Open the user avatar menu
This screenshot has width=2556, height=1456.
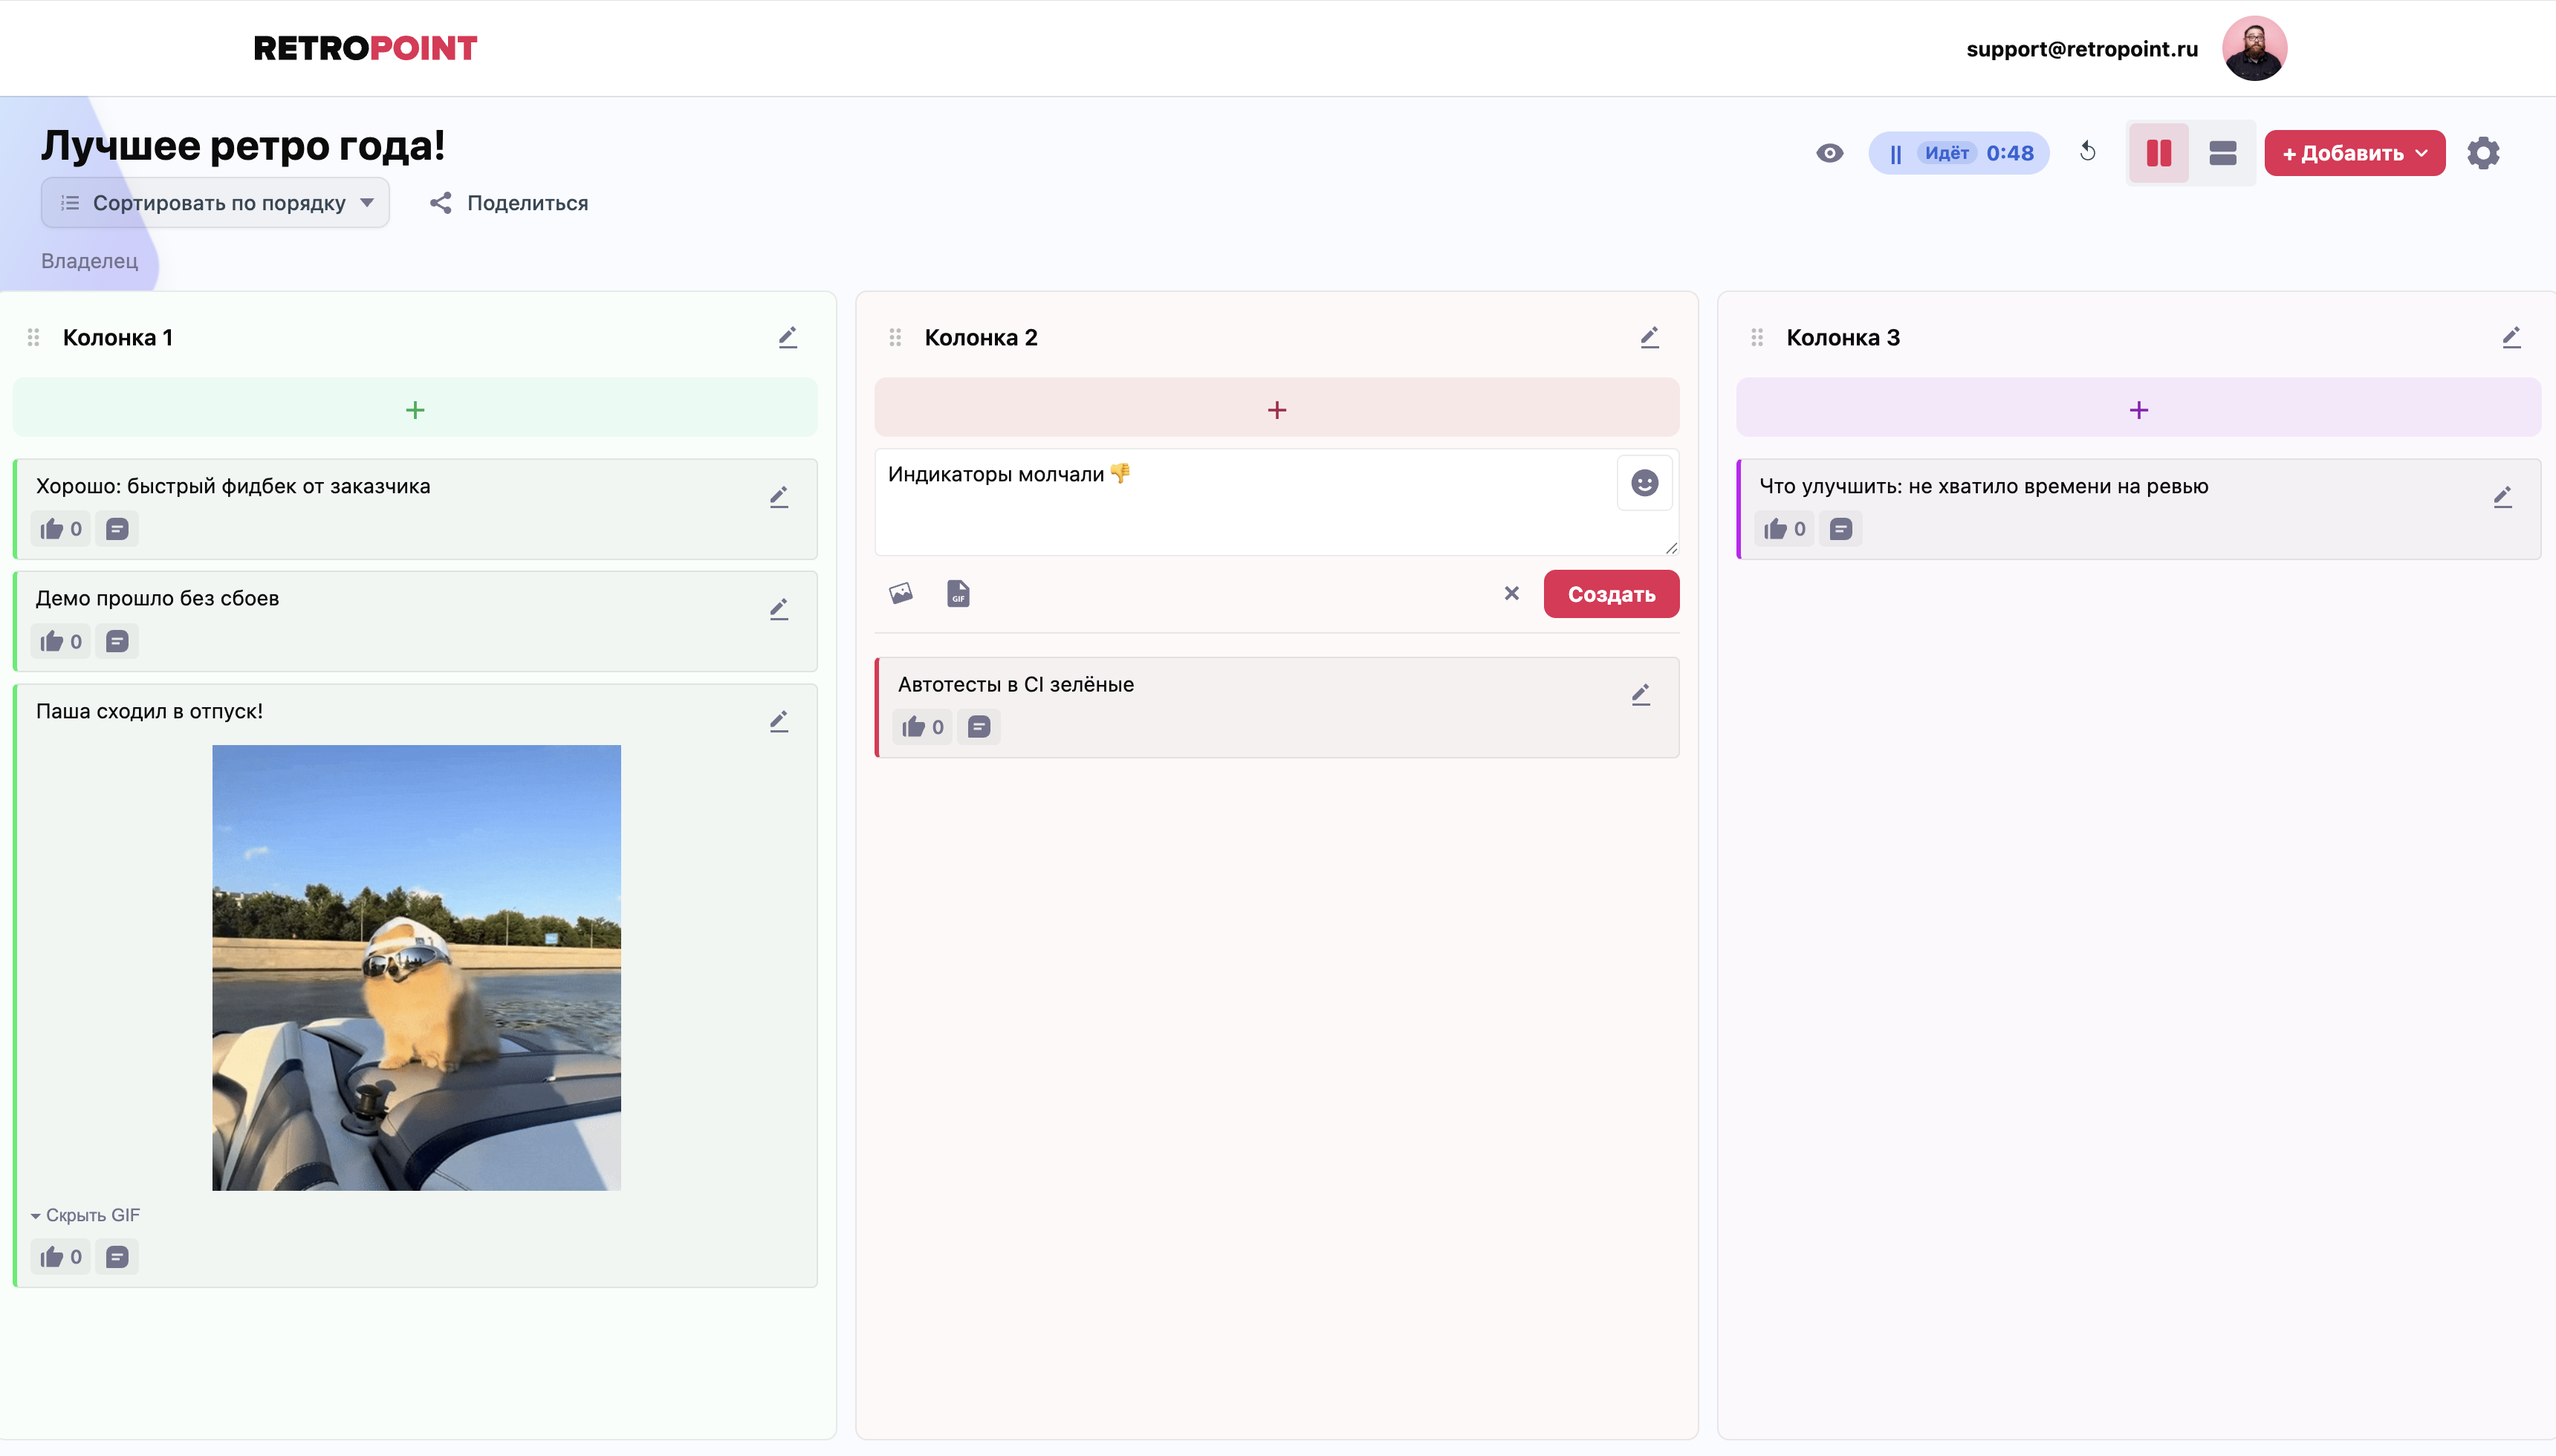[2256, 47]
